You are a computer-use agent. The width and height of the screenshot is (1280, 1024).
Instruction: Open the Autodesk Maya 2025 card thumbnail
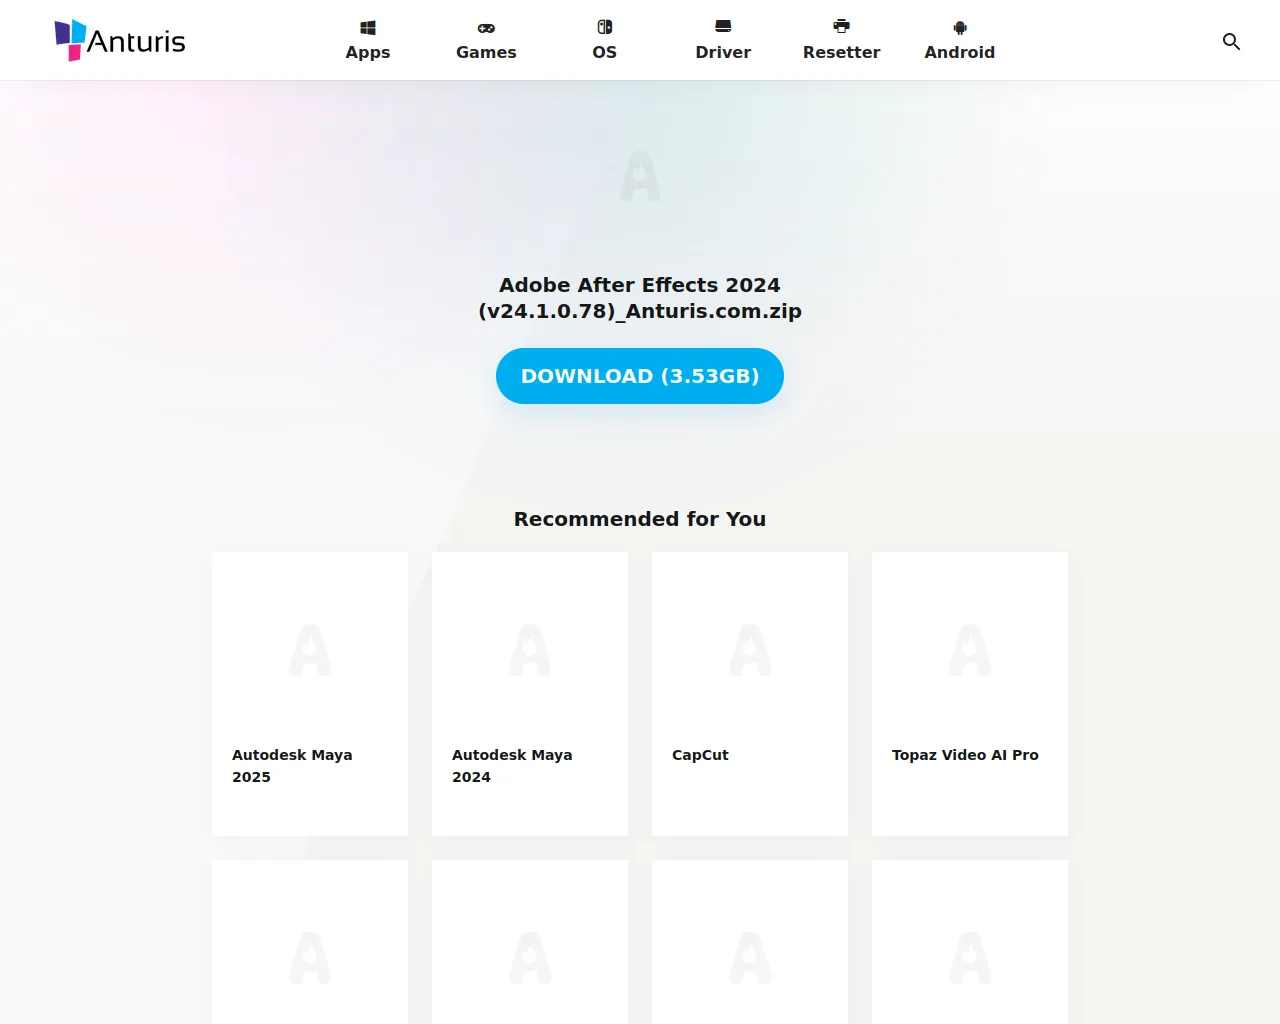pyautogui.click(x=310, y=650)
